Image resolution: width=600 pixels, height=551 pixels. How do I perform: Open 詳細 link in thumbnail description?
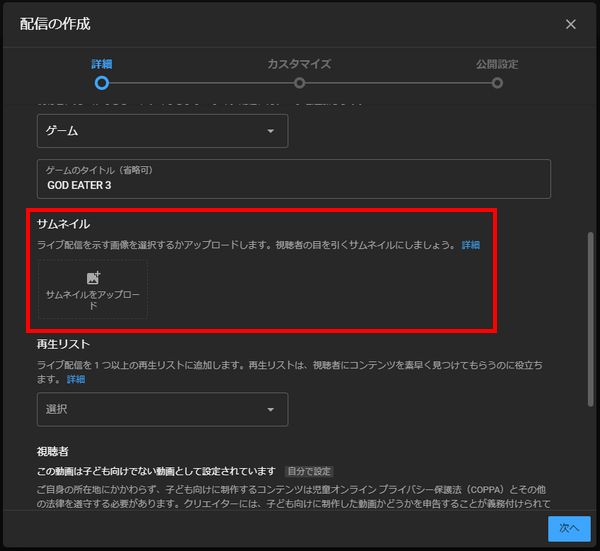tap(470, 245)
